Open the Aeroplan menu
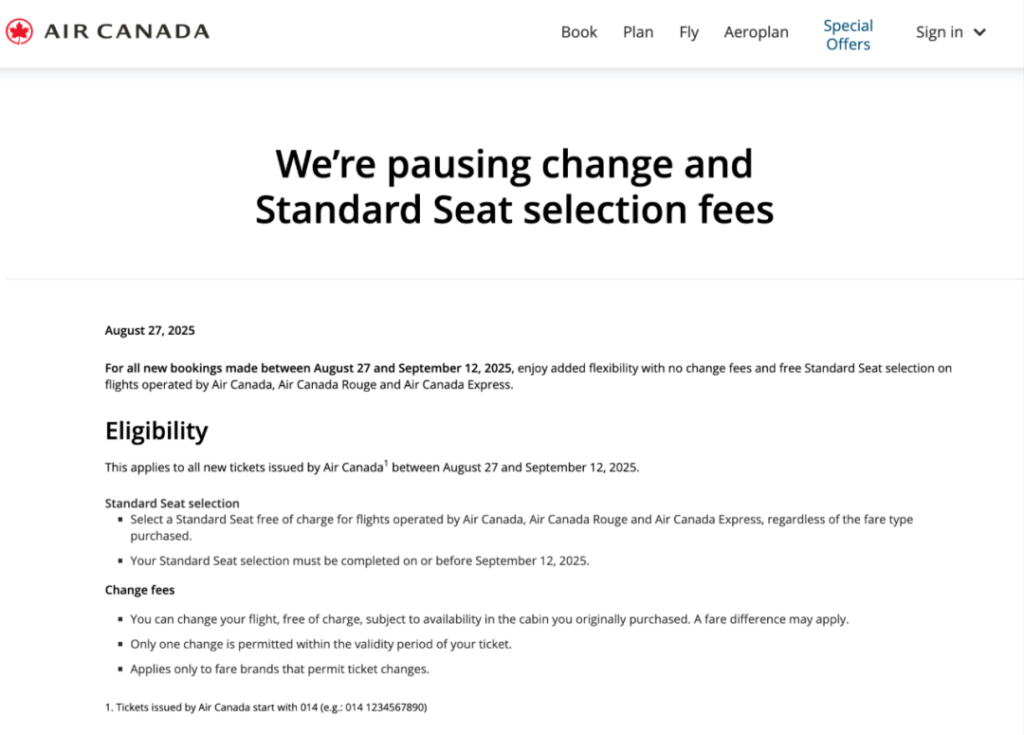Viewport: 1024px width, 735px height. [x=756, y=33]
